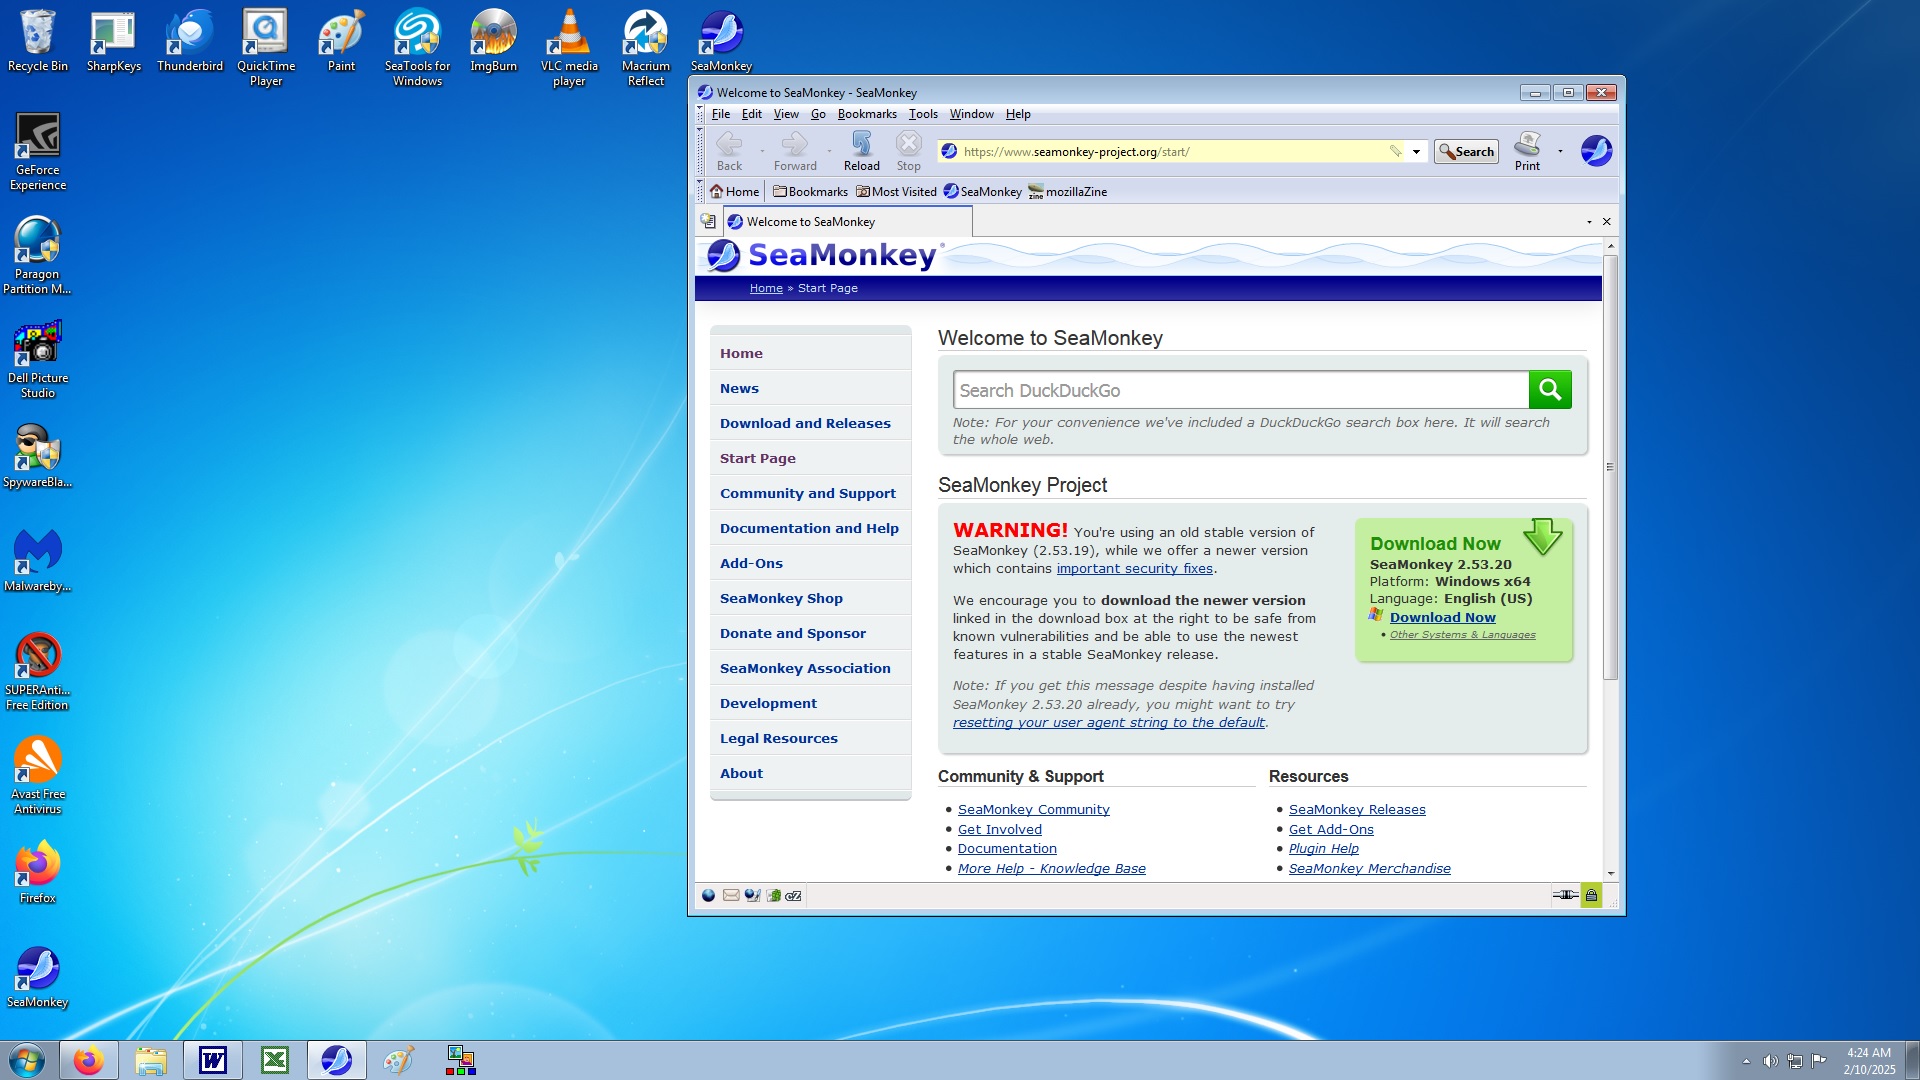Screen dimensions: 1920x1080
Task: Open Community and Support sidebar link
Action: coord(807,493)
